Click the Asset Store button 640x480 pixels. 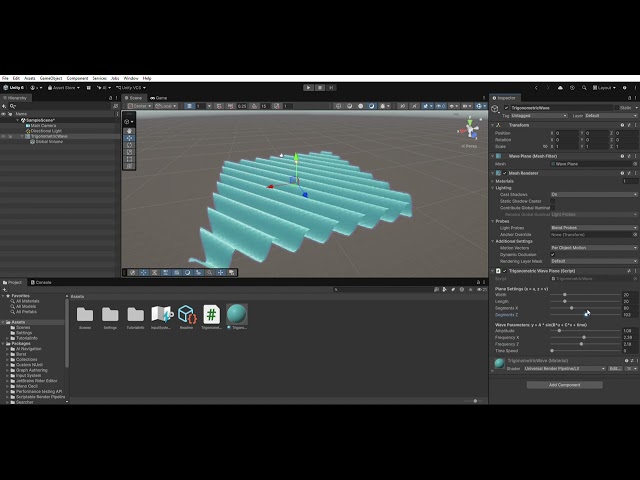tap(64, 88)
